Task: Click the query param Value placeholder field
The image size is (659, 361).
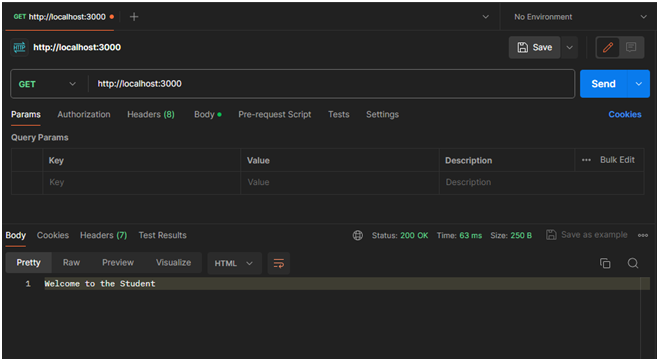Action: pyautogui.click(x=340, y=182)
